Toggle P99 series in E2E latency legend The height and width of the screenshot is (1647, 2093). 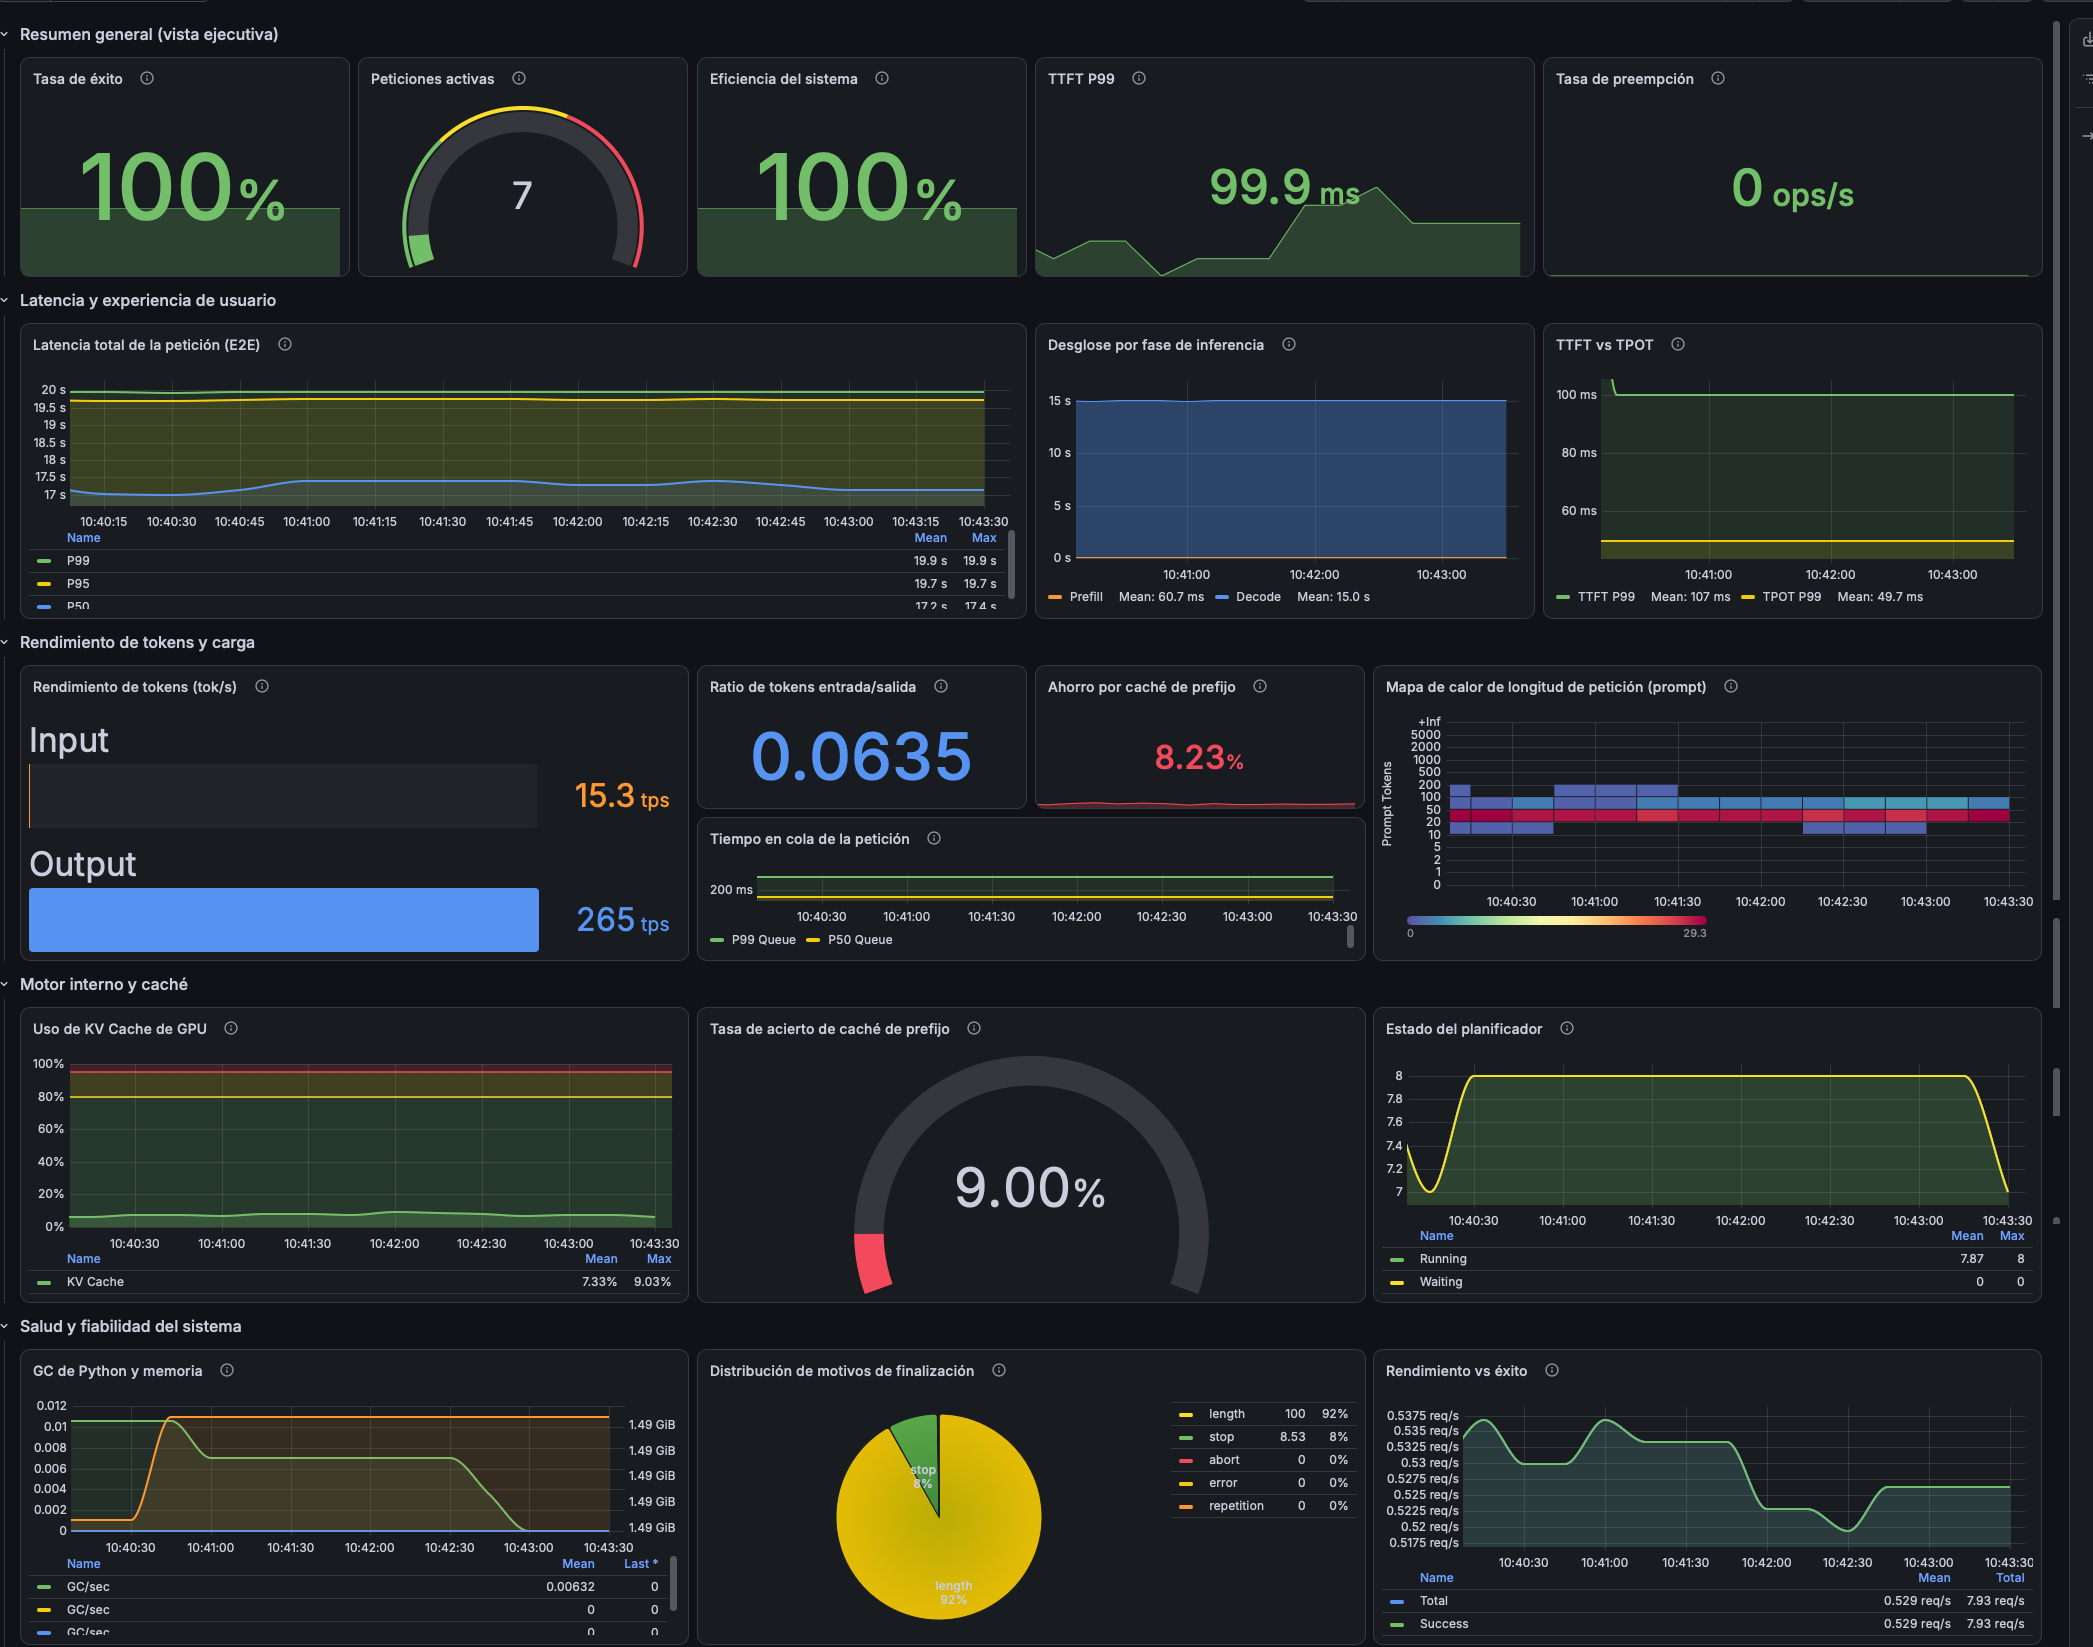pos(78,561)
